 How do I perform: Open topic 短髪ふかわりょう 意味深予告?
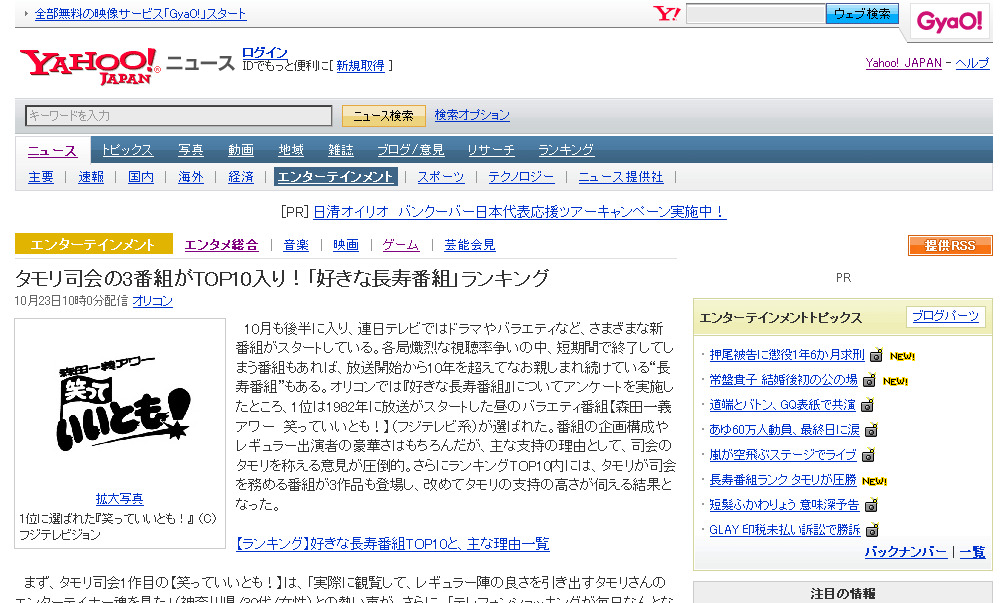coord(784,505)
